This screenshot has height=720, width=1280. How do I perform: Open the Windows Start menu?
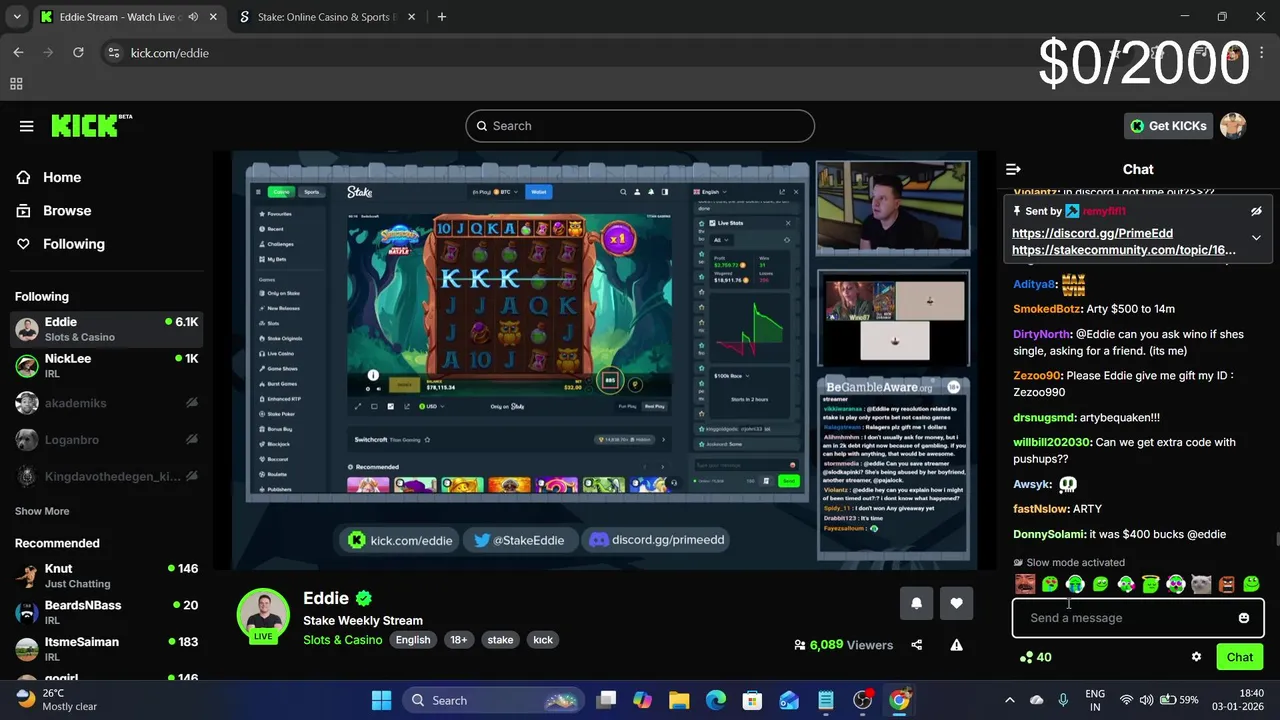[382, 700]
